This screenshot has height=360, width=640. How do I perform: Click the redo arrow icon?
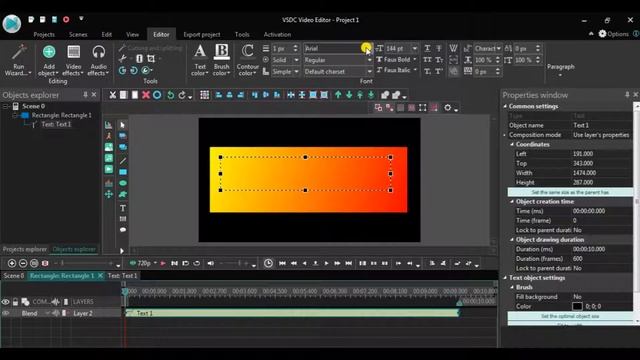182,95
